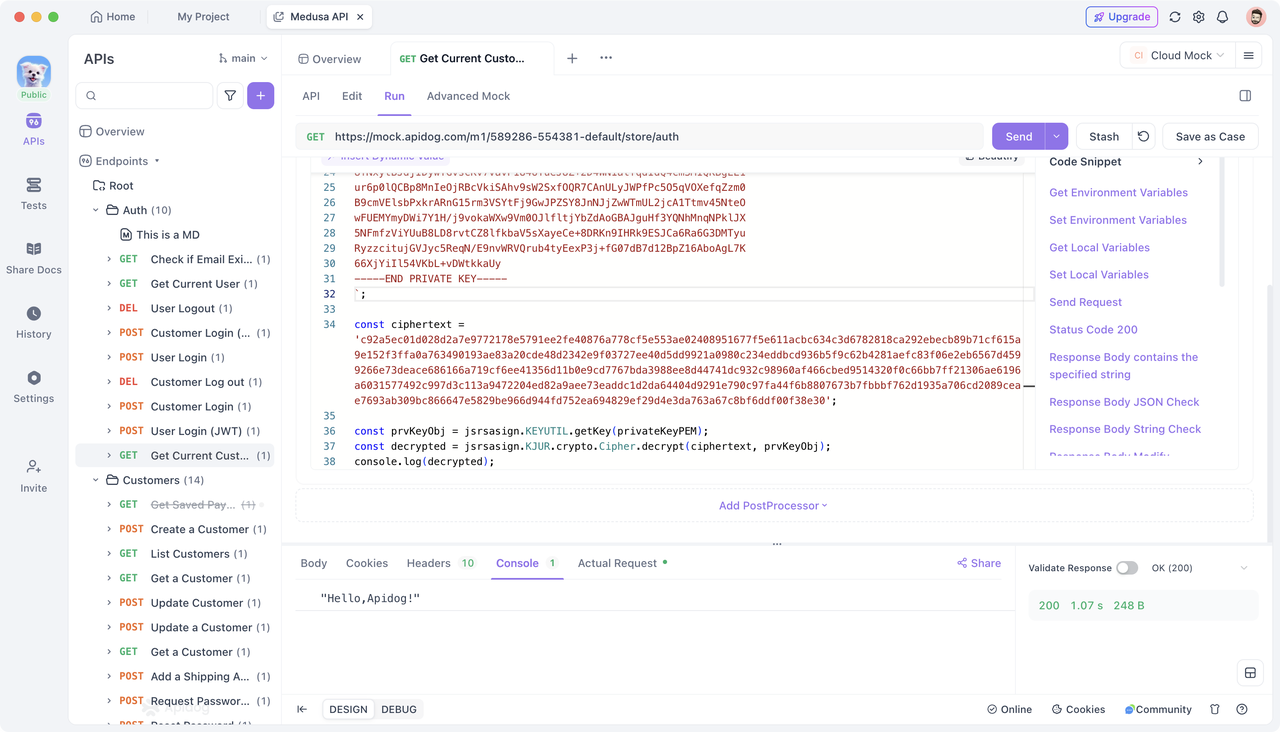The width and height of the screenshot is (1280, 732).
Task: Insert Get Environment Variables snippet
Action: 1118,192
